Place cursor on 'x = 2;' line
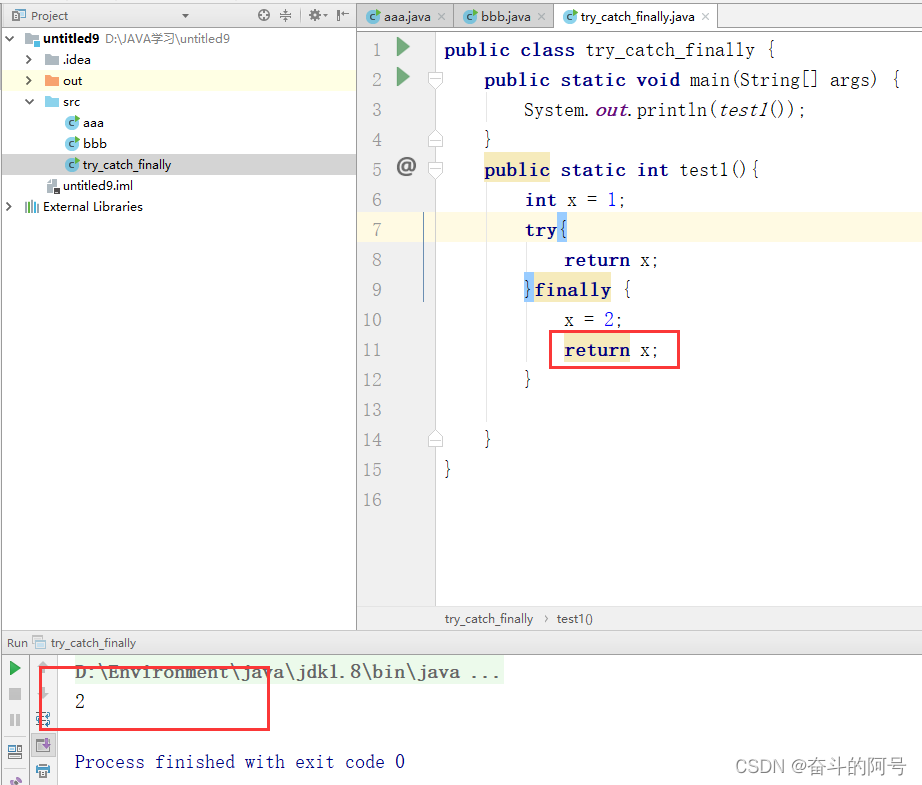Viewport: 922px width, 785px height. [x=593, y=320]
